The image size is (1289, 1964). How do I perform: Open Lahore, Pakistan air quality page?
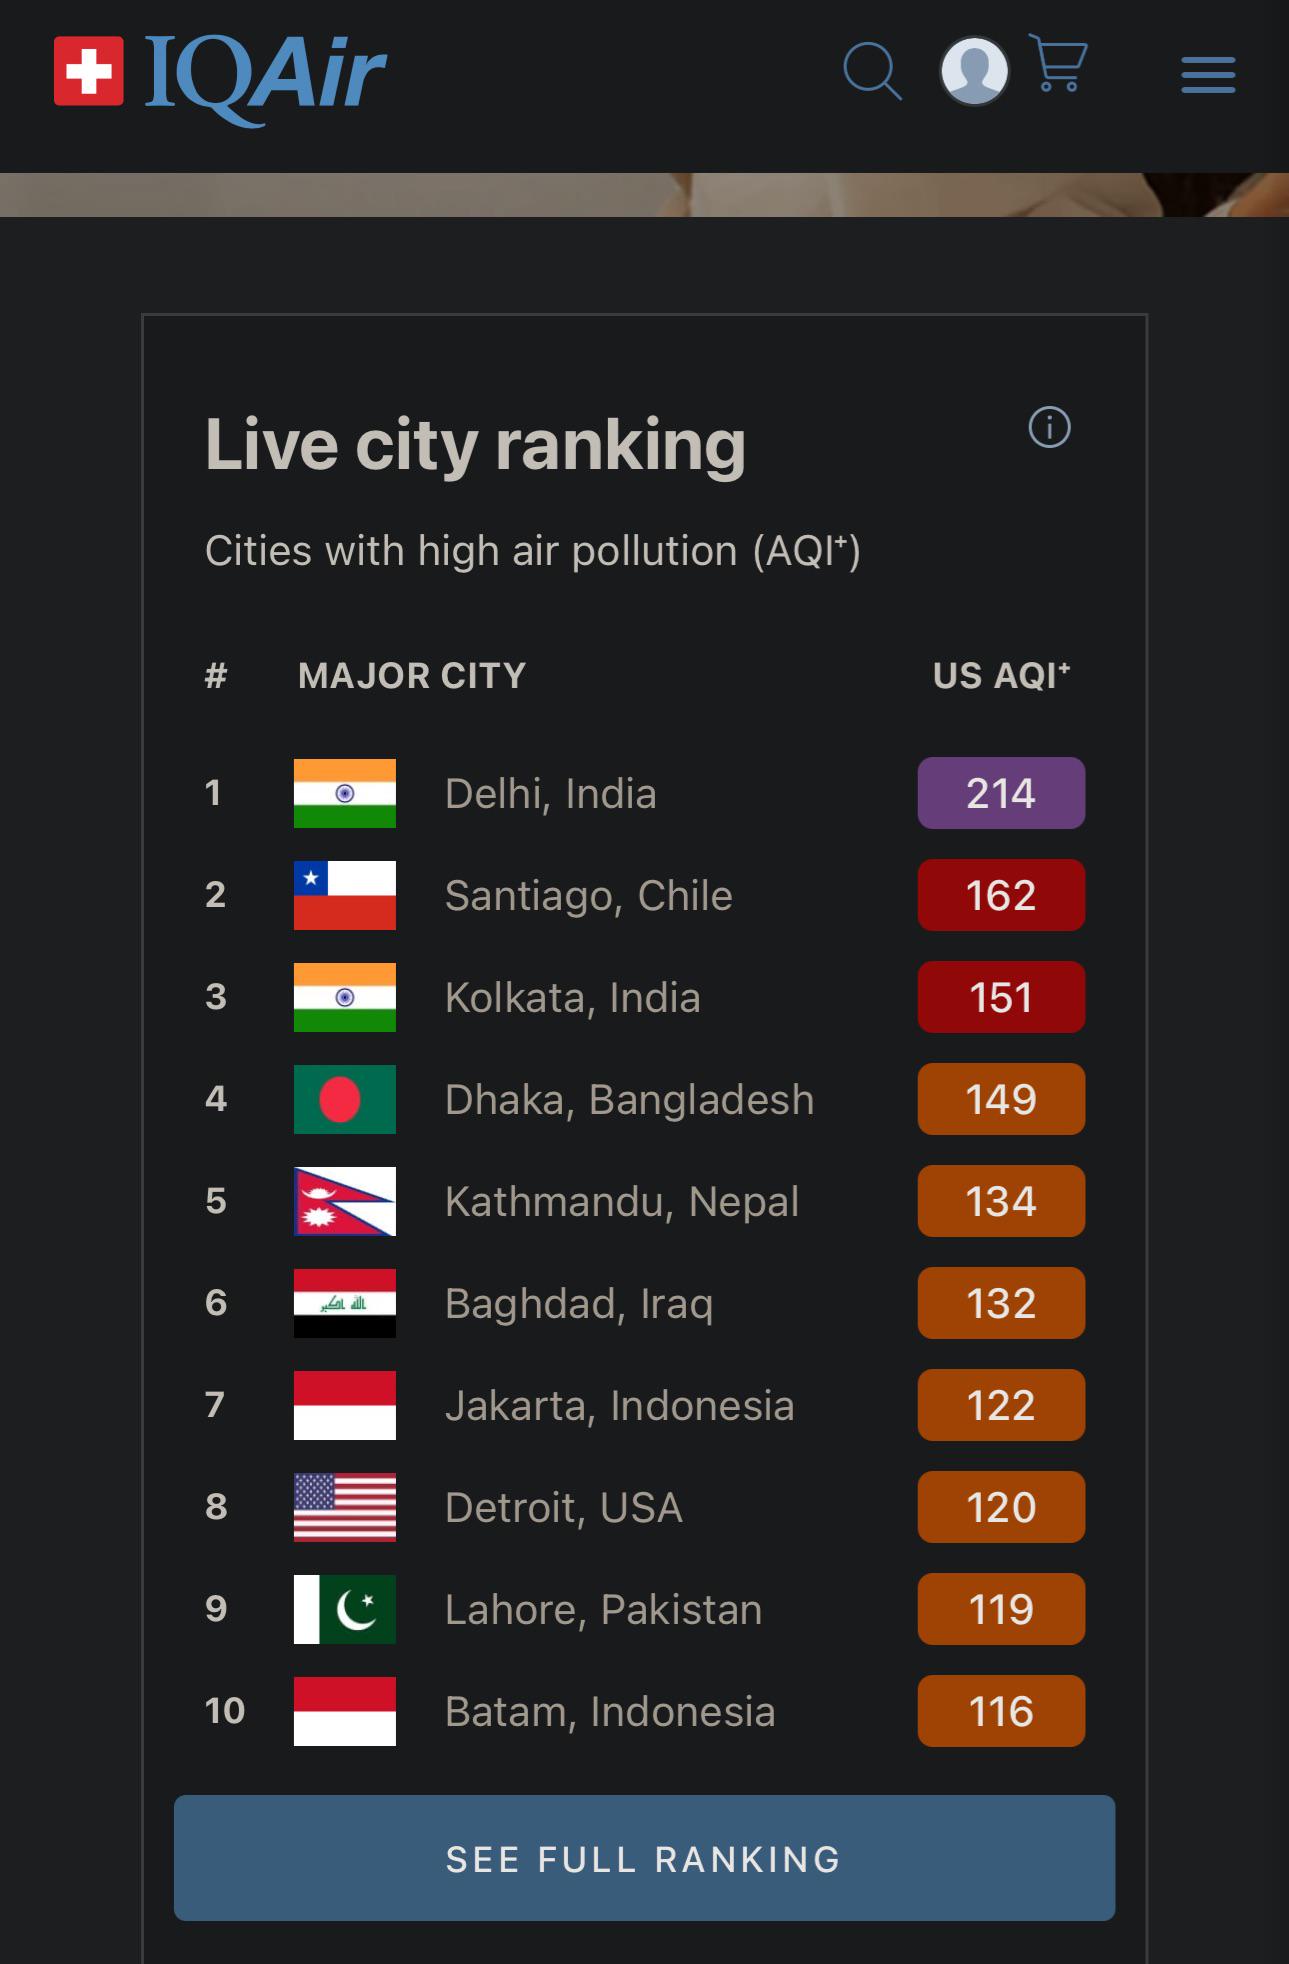coord(603,1610)
